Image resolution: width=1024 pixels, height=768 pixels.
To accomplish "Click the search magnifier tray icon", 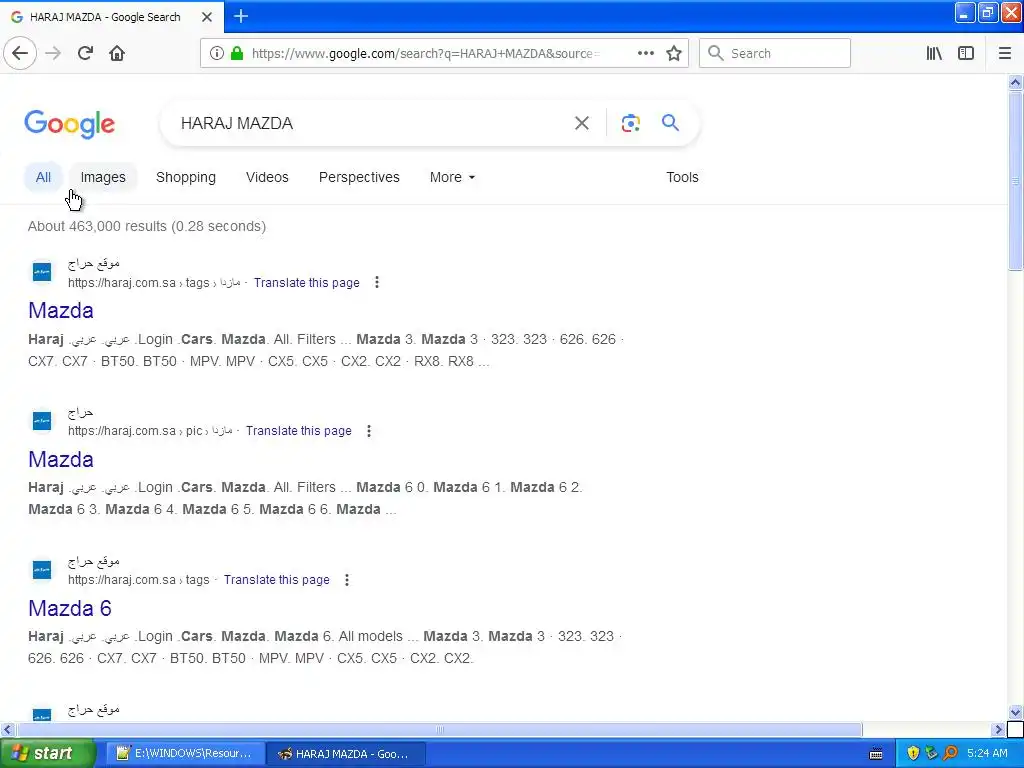I will coord(950,753).
